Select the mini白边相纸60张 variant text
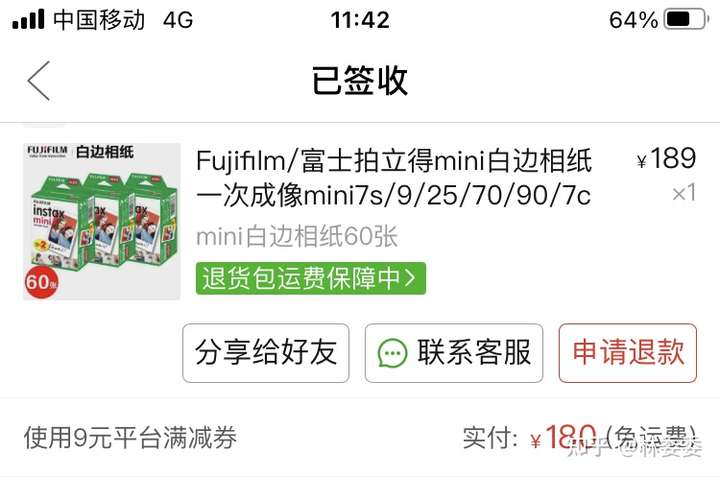 297,237
